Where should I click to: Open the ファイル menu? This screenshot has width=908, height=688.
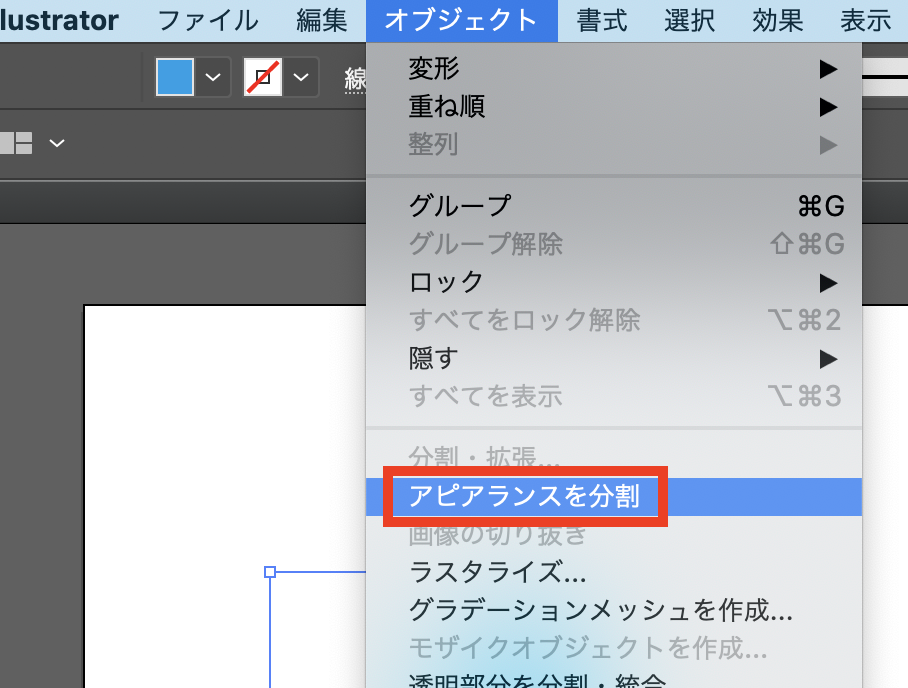pyautogui.click(x=208, y=20)
